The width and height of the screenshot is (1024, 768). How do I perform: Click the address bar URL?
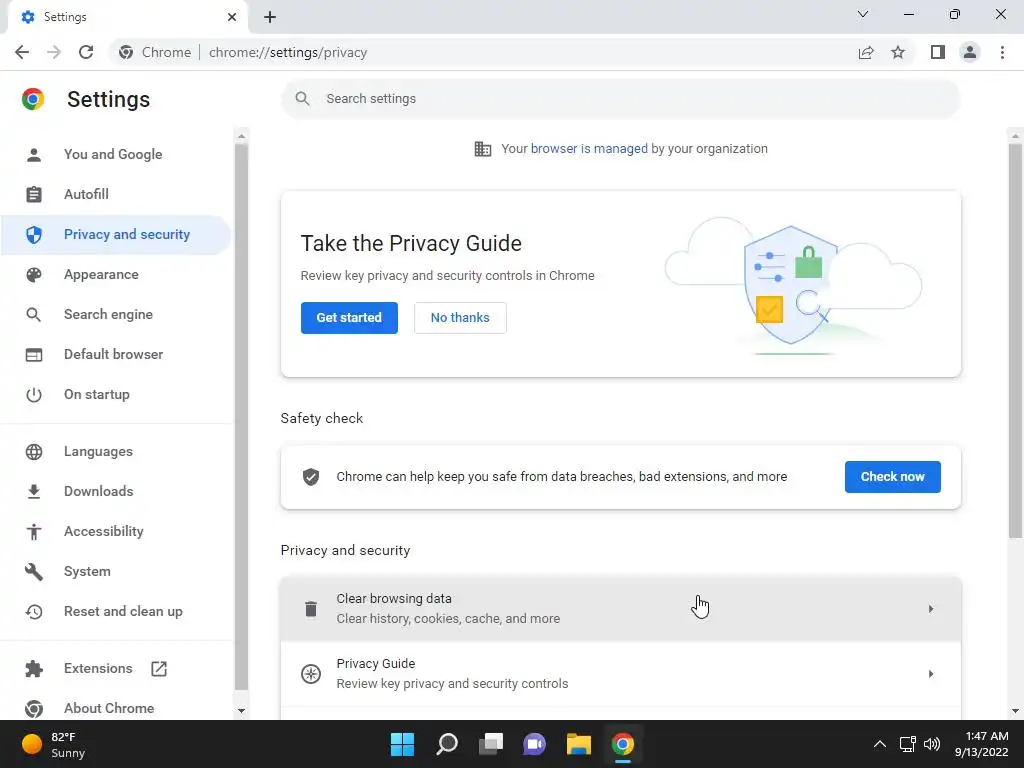pos(287,52)
